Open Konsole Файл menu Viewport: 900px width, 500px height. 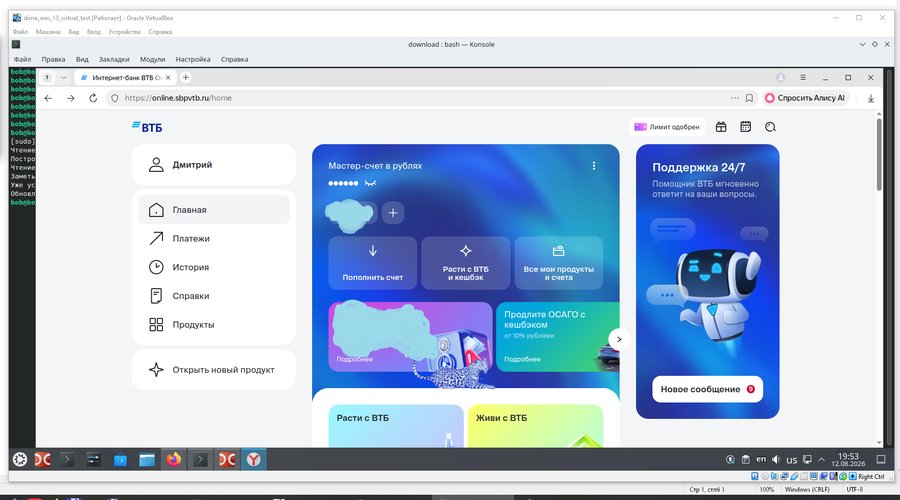click(x=22, y=59)
